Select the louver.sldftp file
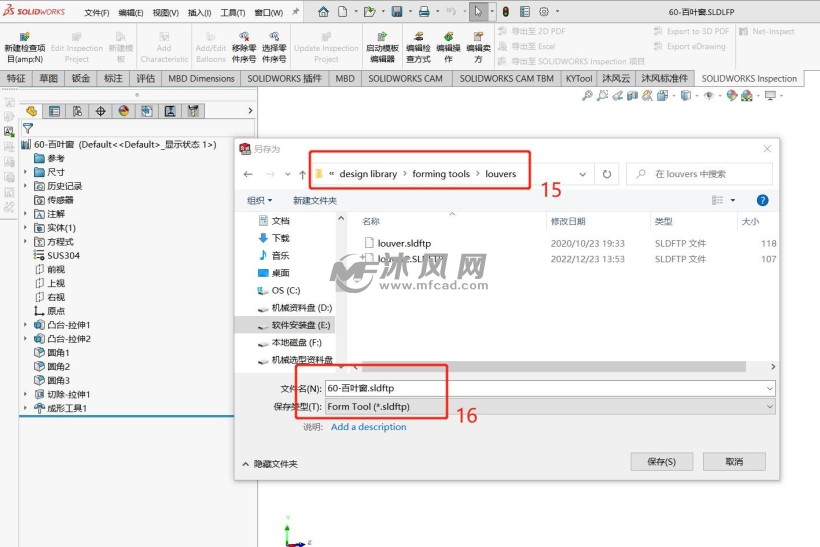This screenshot has height=547, width=820. coord(404,243)
